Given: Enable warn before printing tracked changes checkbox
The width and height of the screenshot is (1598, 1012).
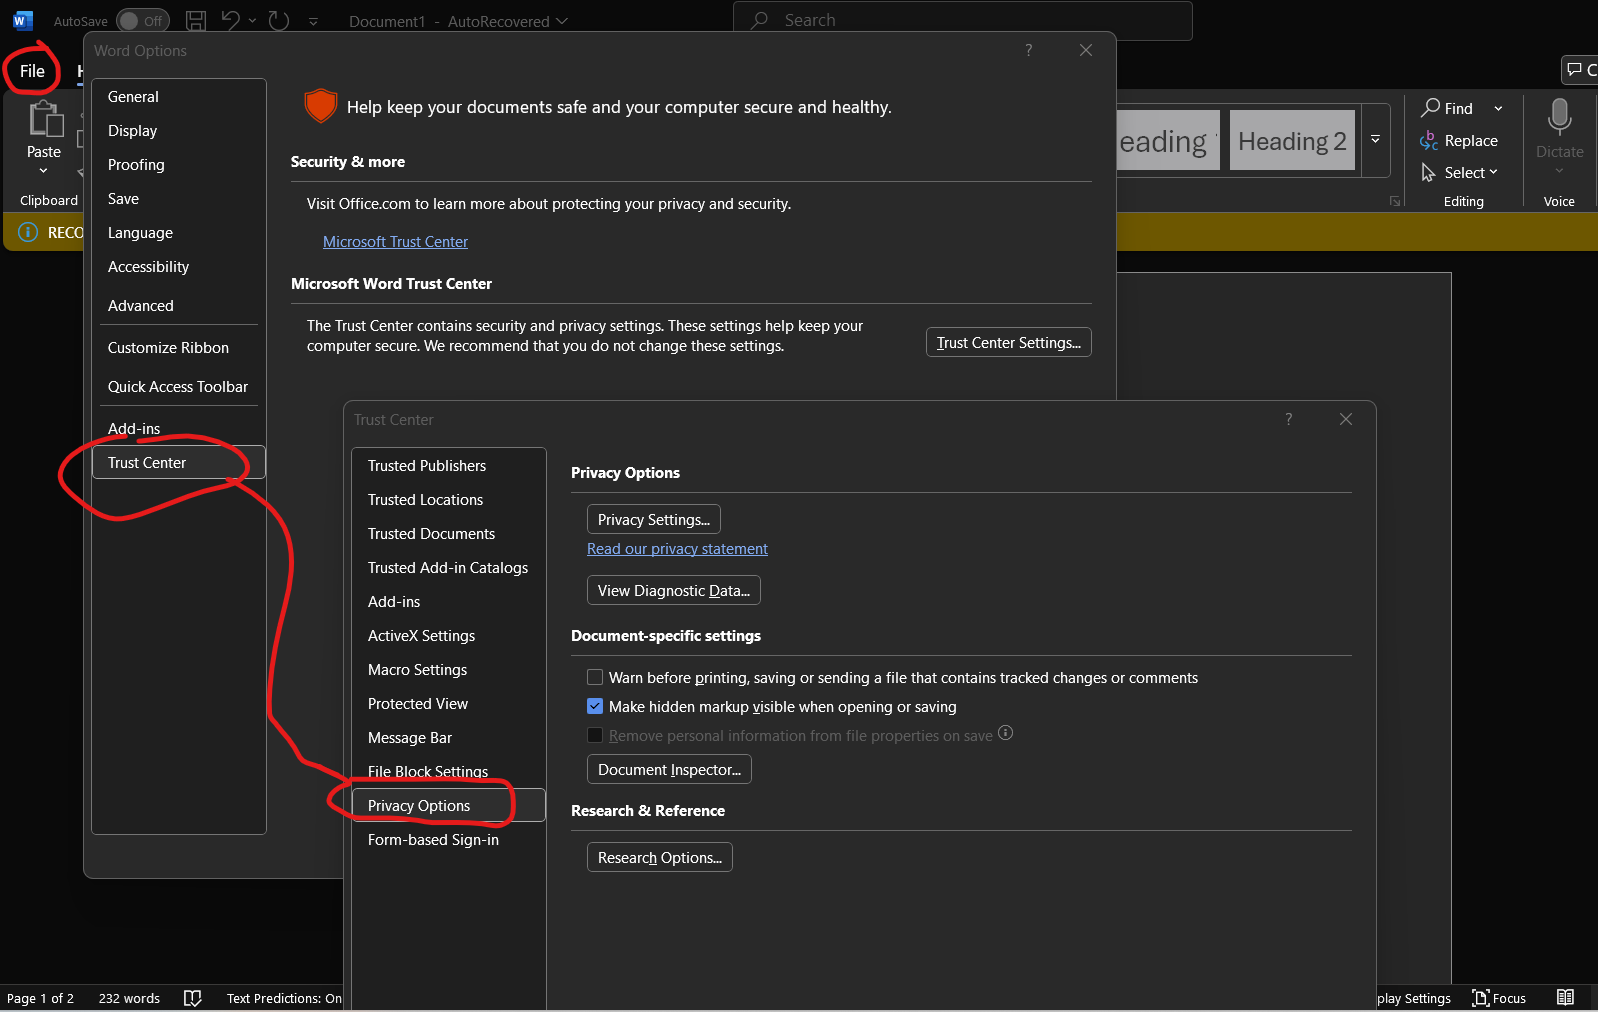Looking at the screenshot, I should click(595, 678).
